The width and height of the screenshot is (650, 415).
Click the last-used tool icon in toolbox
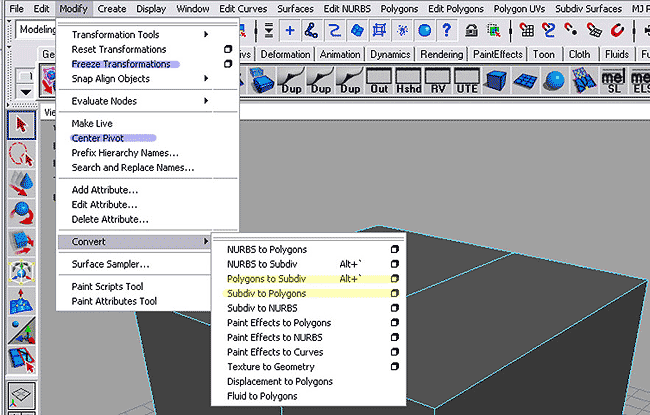click(x=22, y=360)
